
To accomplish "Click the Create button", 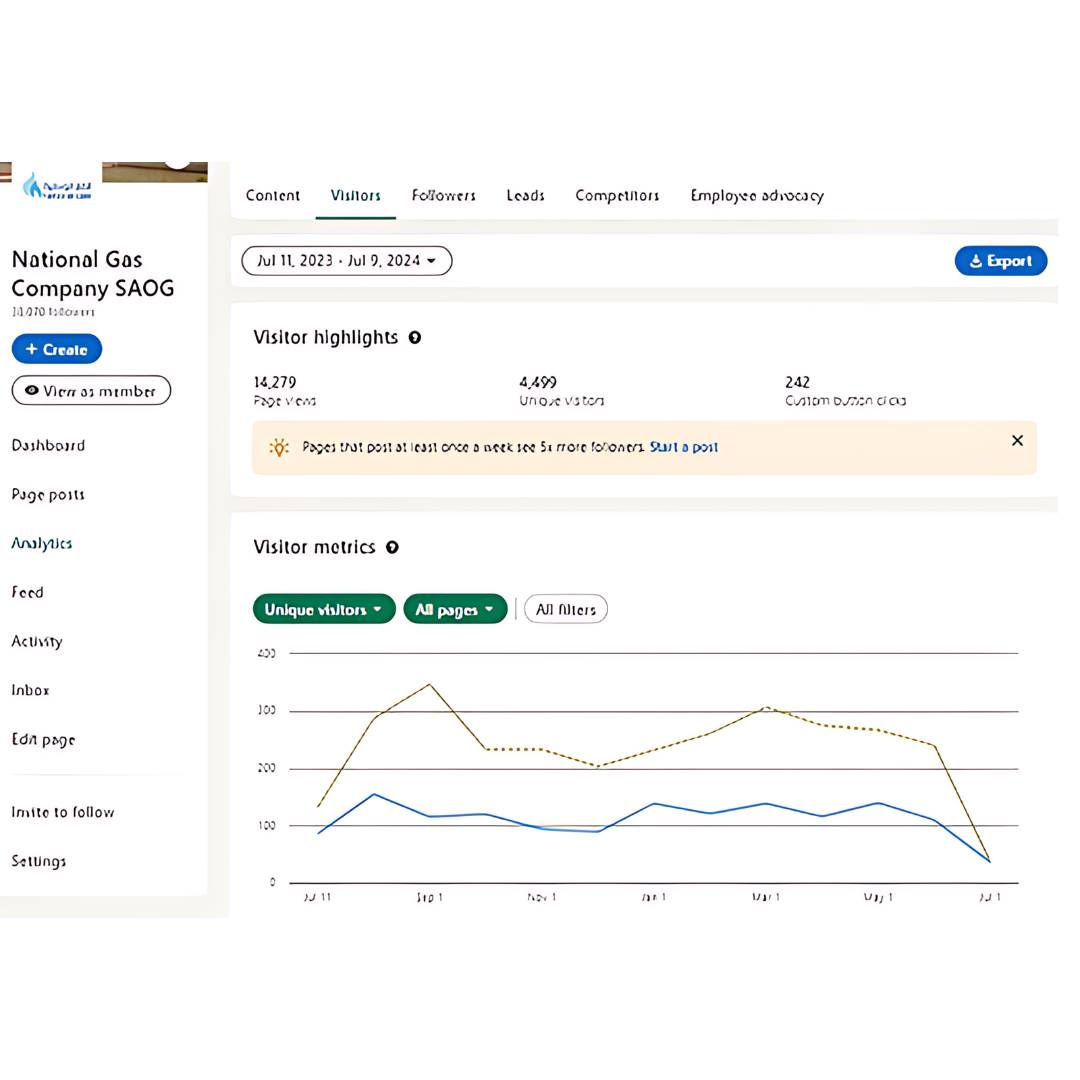I will [x=57, y=349].
